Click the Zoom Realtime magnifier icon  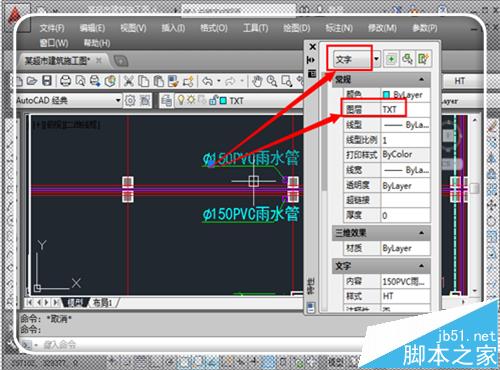tap(272, 81)
